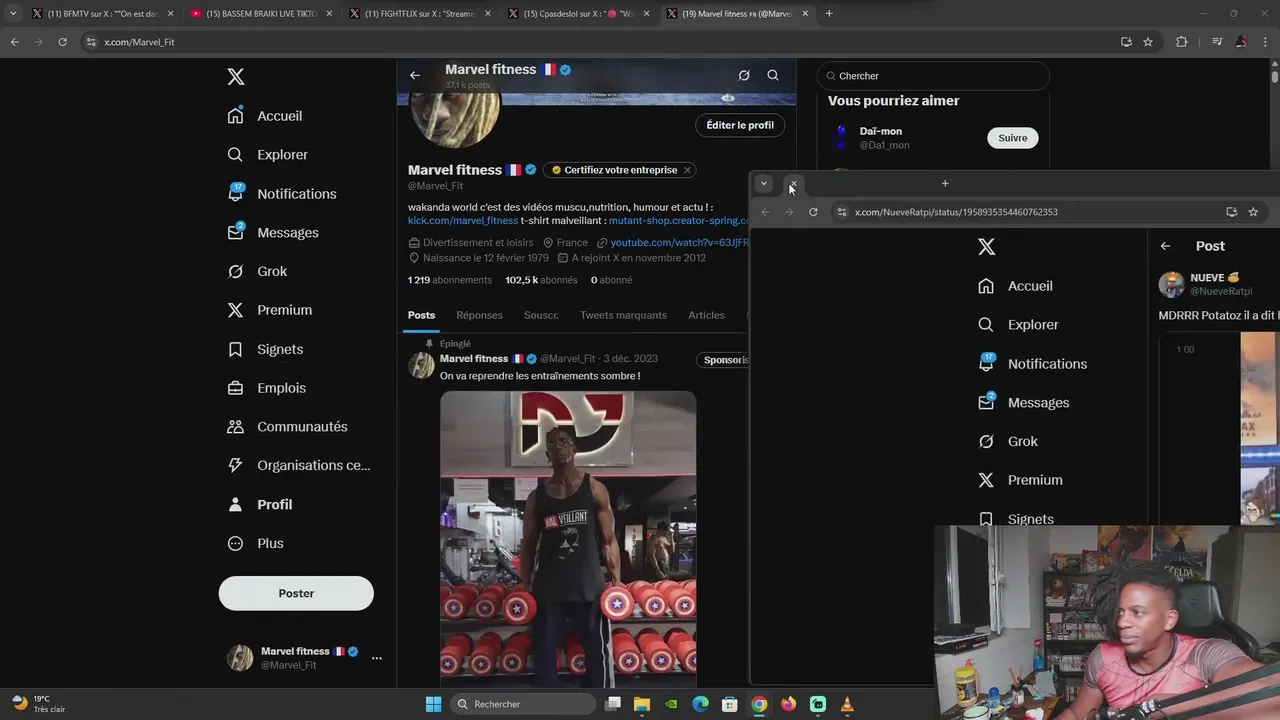Click the back arrow beside Post in the popup window
This screenshot has width=1280, height=720.
click(1166, 246)
